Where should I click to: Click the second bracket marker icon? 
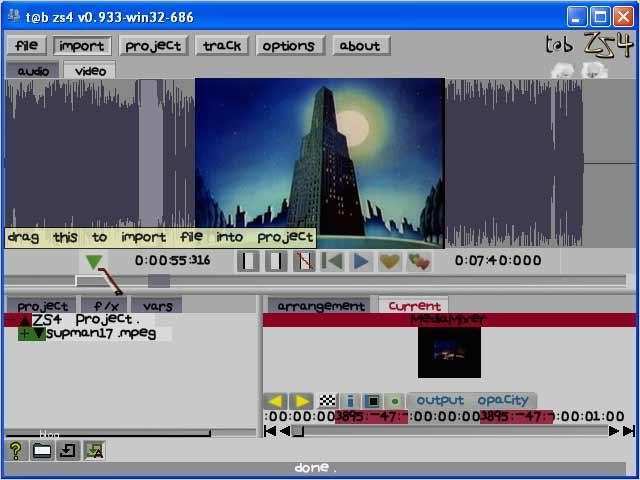(276, 261)
